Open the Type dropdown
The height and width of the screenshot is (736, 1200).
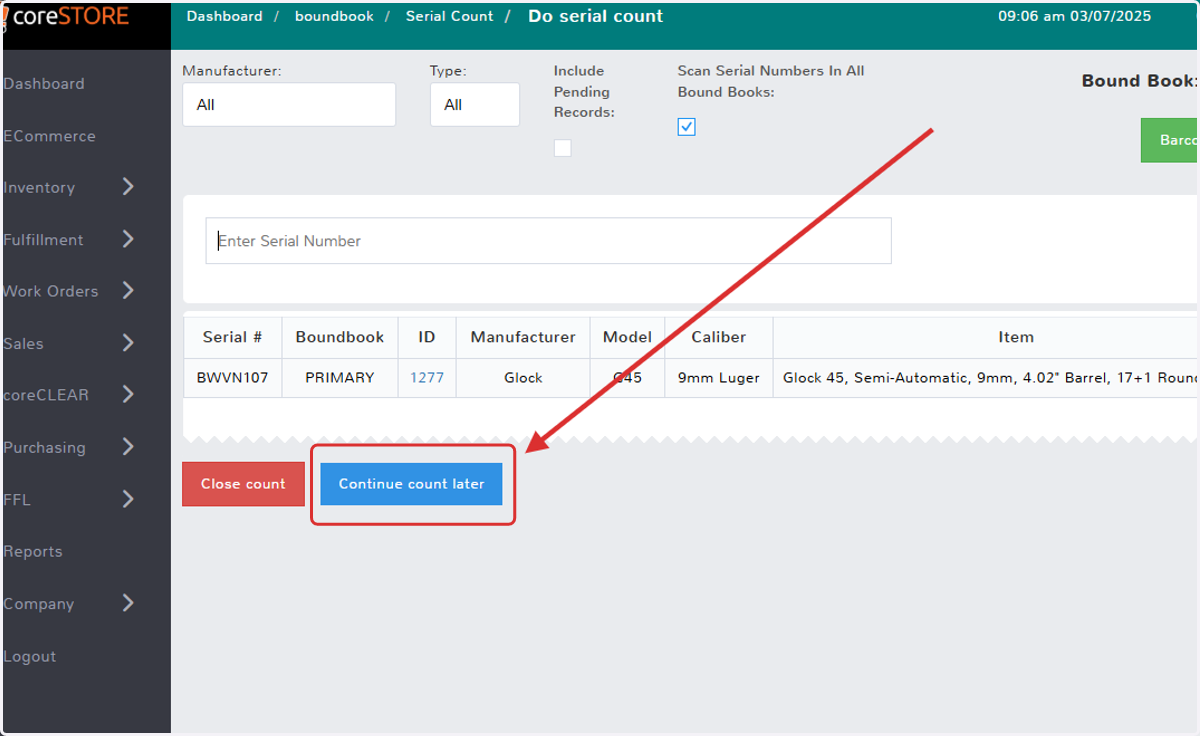pyautogui.click(x=475, y=105)
